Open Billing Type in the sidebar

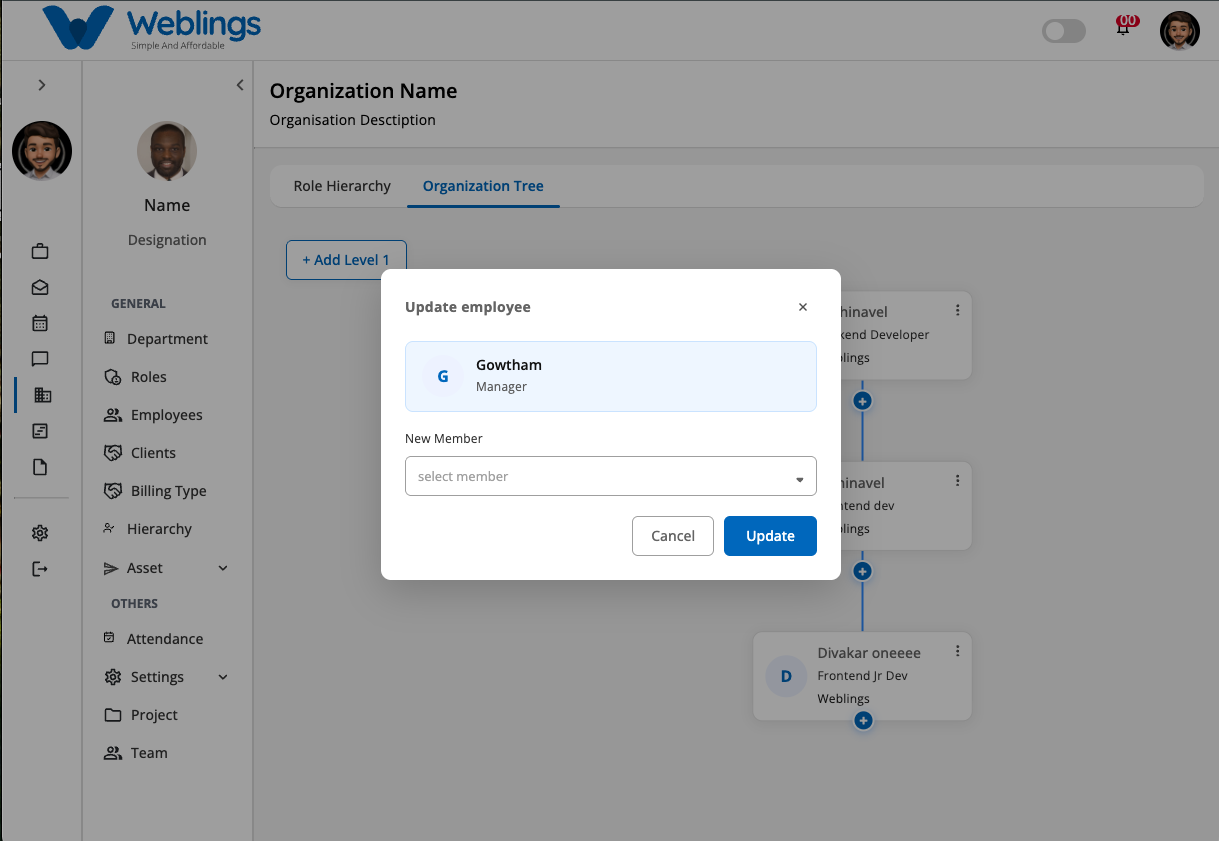point(155,491)
